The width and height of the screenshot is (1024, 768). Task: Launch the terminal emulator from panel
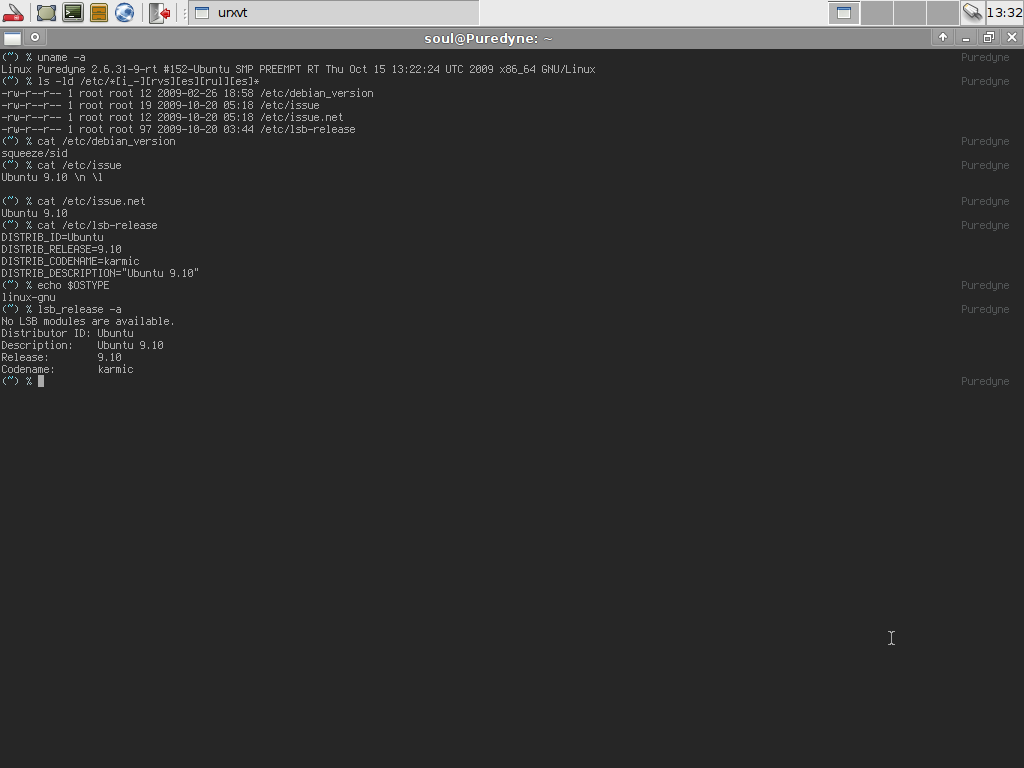(x=72, y=12)
